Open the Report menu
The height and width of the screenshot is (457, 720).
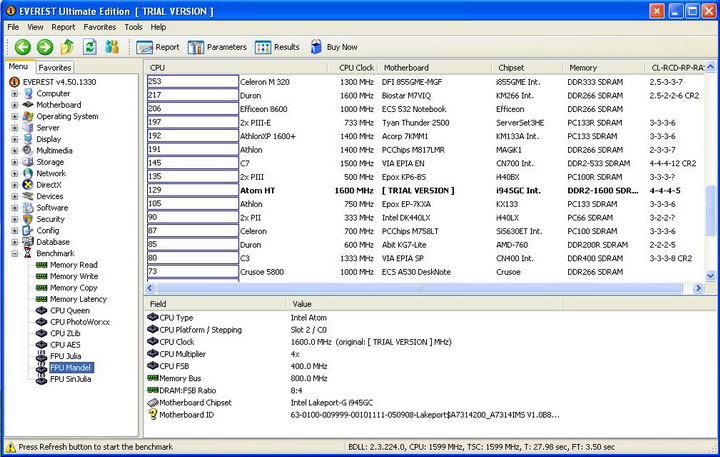(63, 27)
